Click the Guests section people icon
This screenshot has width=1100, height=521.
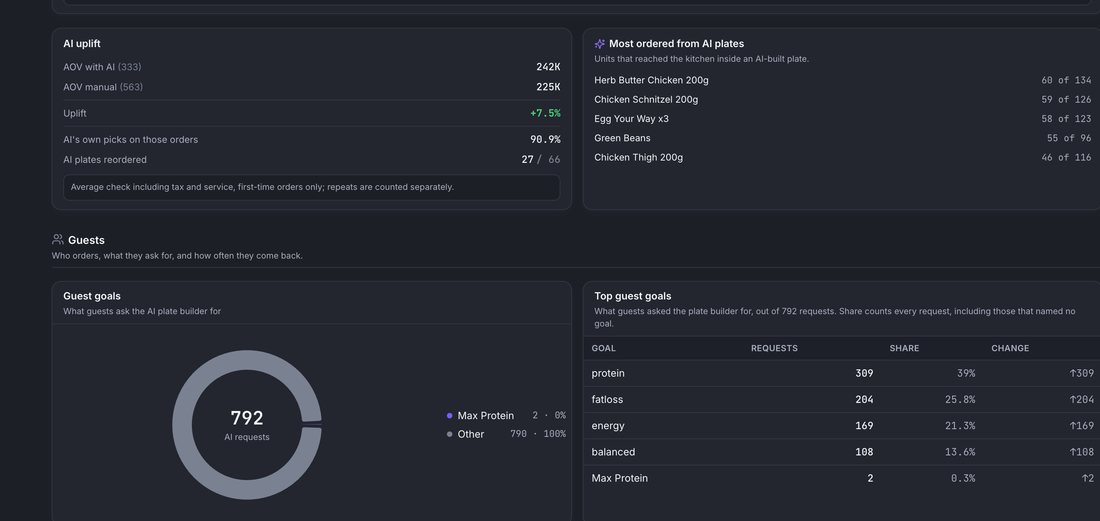[58, 240]
